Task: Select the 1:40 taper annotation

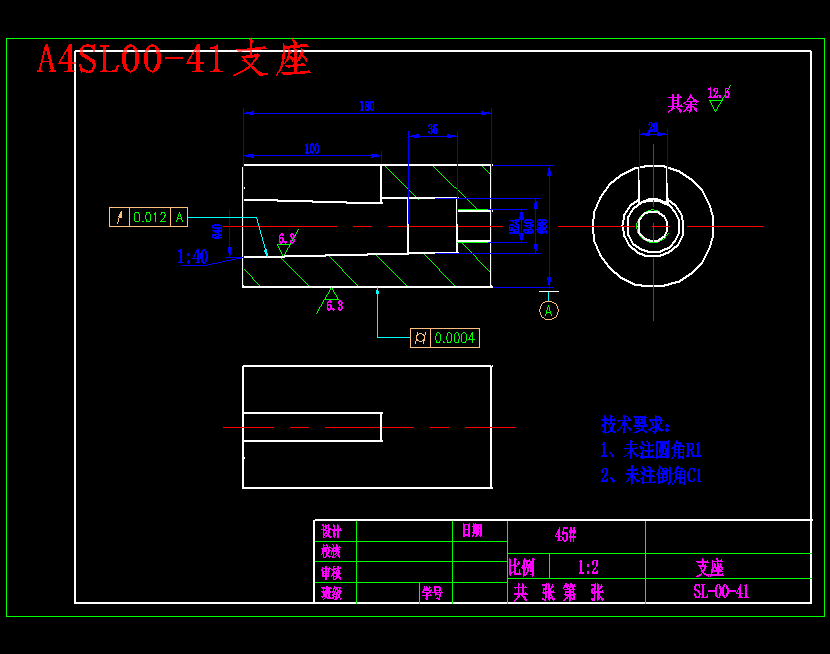Action: pos(193,257)
